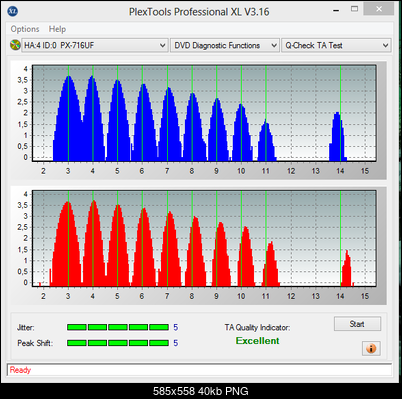
Task: Click the Peak Shift green level bar
Action: [118, 343]
